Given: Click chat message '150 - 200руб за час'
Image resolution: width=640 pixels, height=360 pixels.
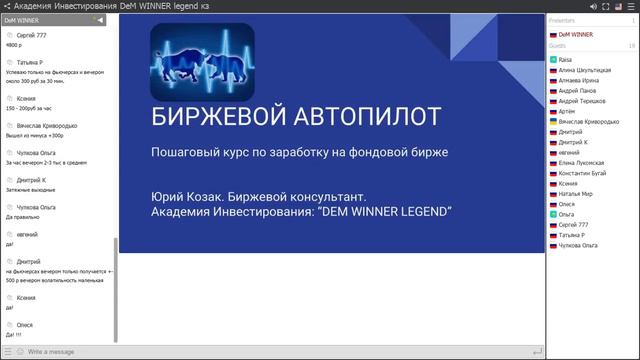Looking at the screenshot, I should pyautogui.click(x=29, y=108).
